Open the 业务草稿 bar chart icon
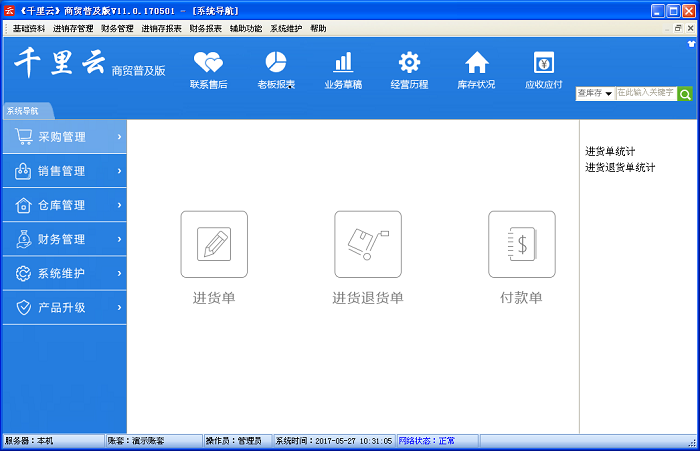The image size is (700, 451). pyautogui.click(x=343, y=63)
